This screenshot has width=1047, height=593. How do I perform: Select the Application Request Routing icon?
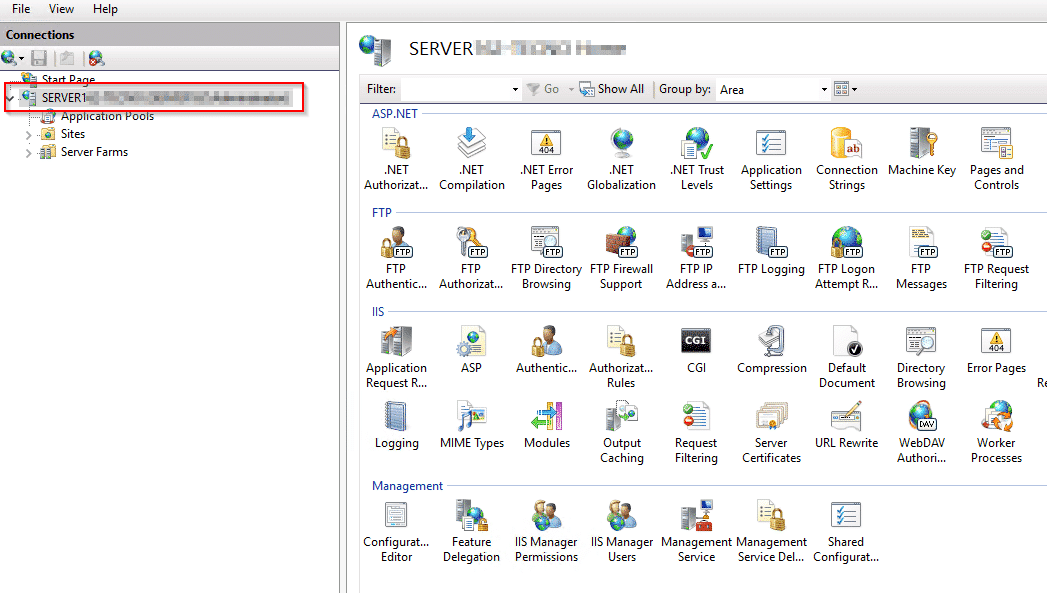point(396,358)
